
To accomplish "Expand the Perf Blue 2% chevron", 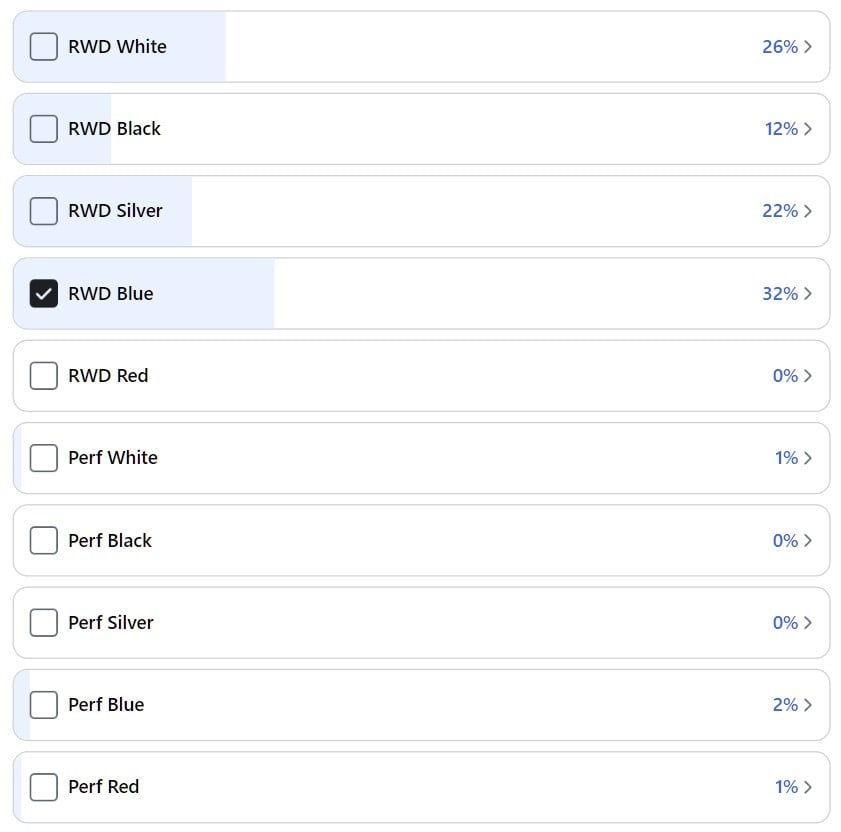I will 808,704.
